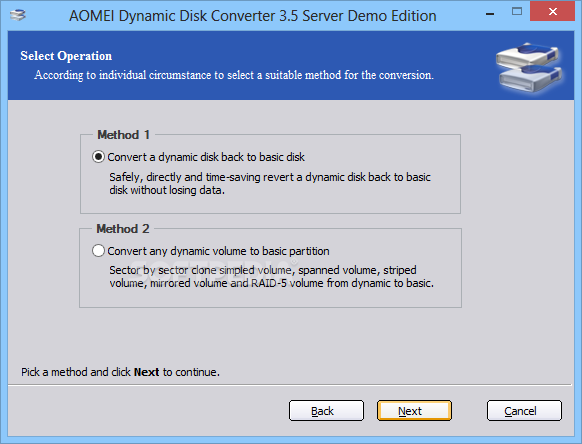
Task: Click the 'Method 2' group heading
Action: coord(123,229)
